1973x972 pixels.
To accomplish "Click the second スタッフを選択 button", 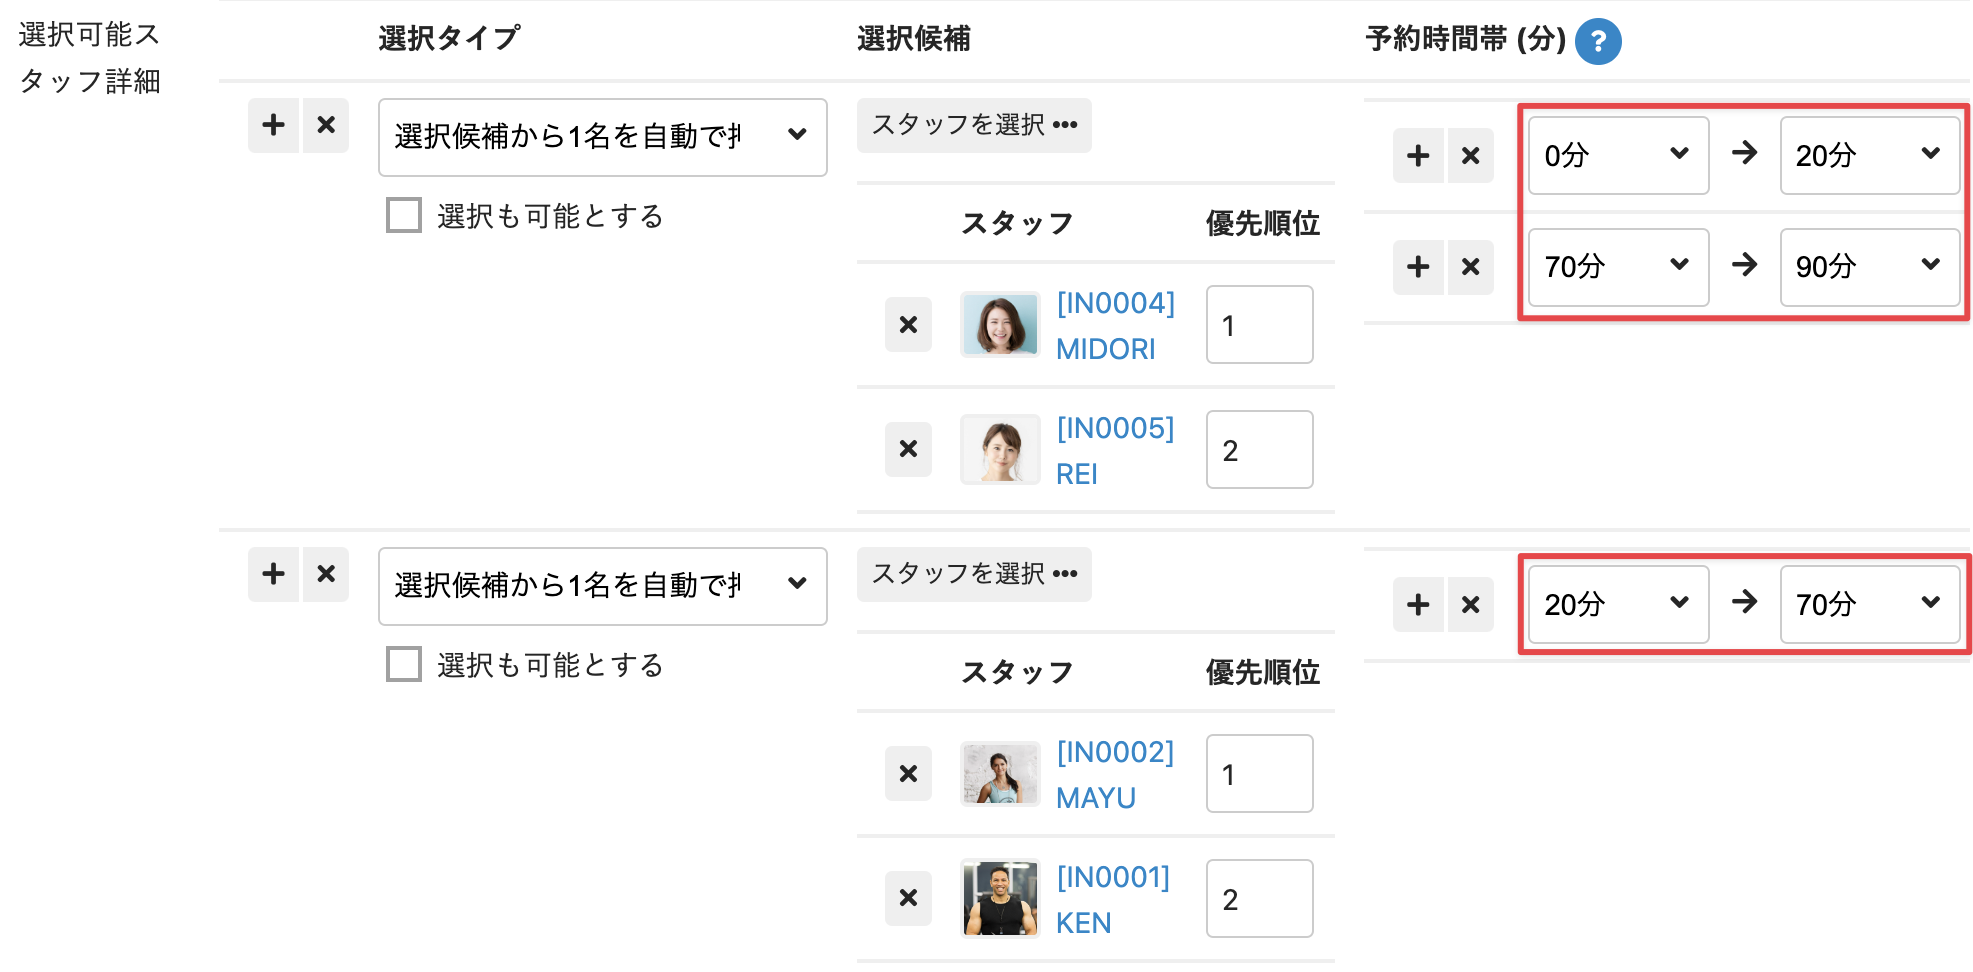I will point(974,575).
